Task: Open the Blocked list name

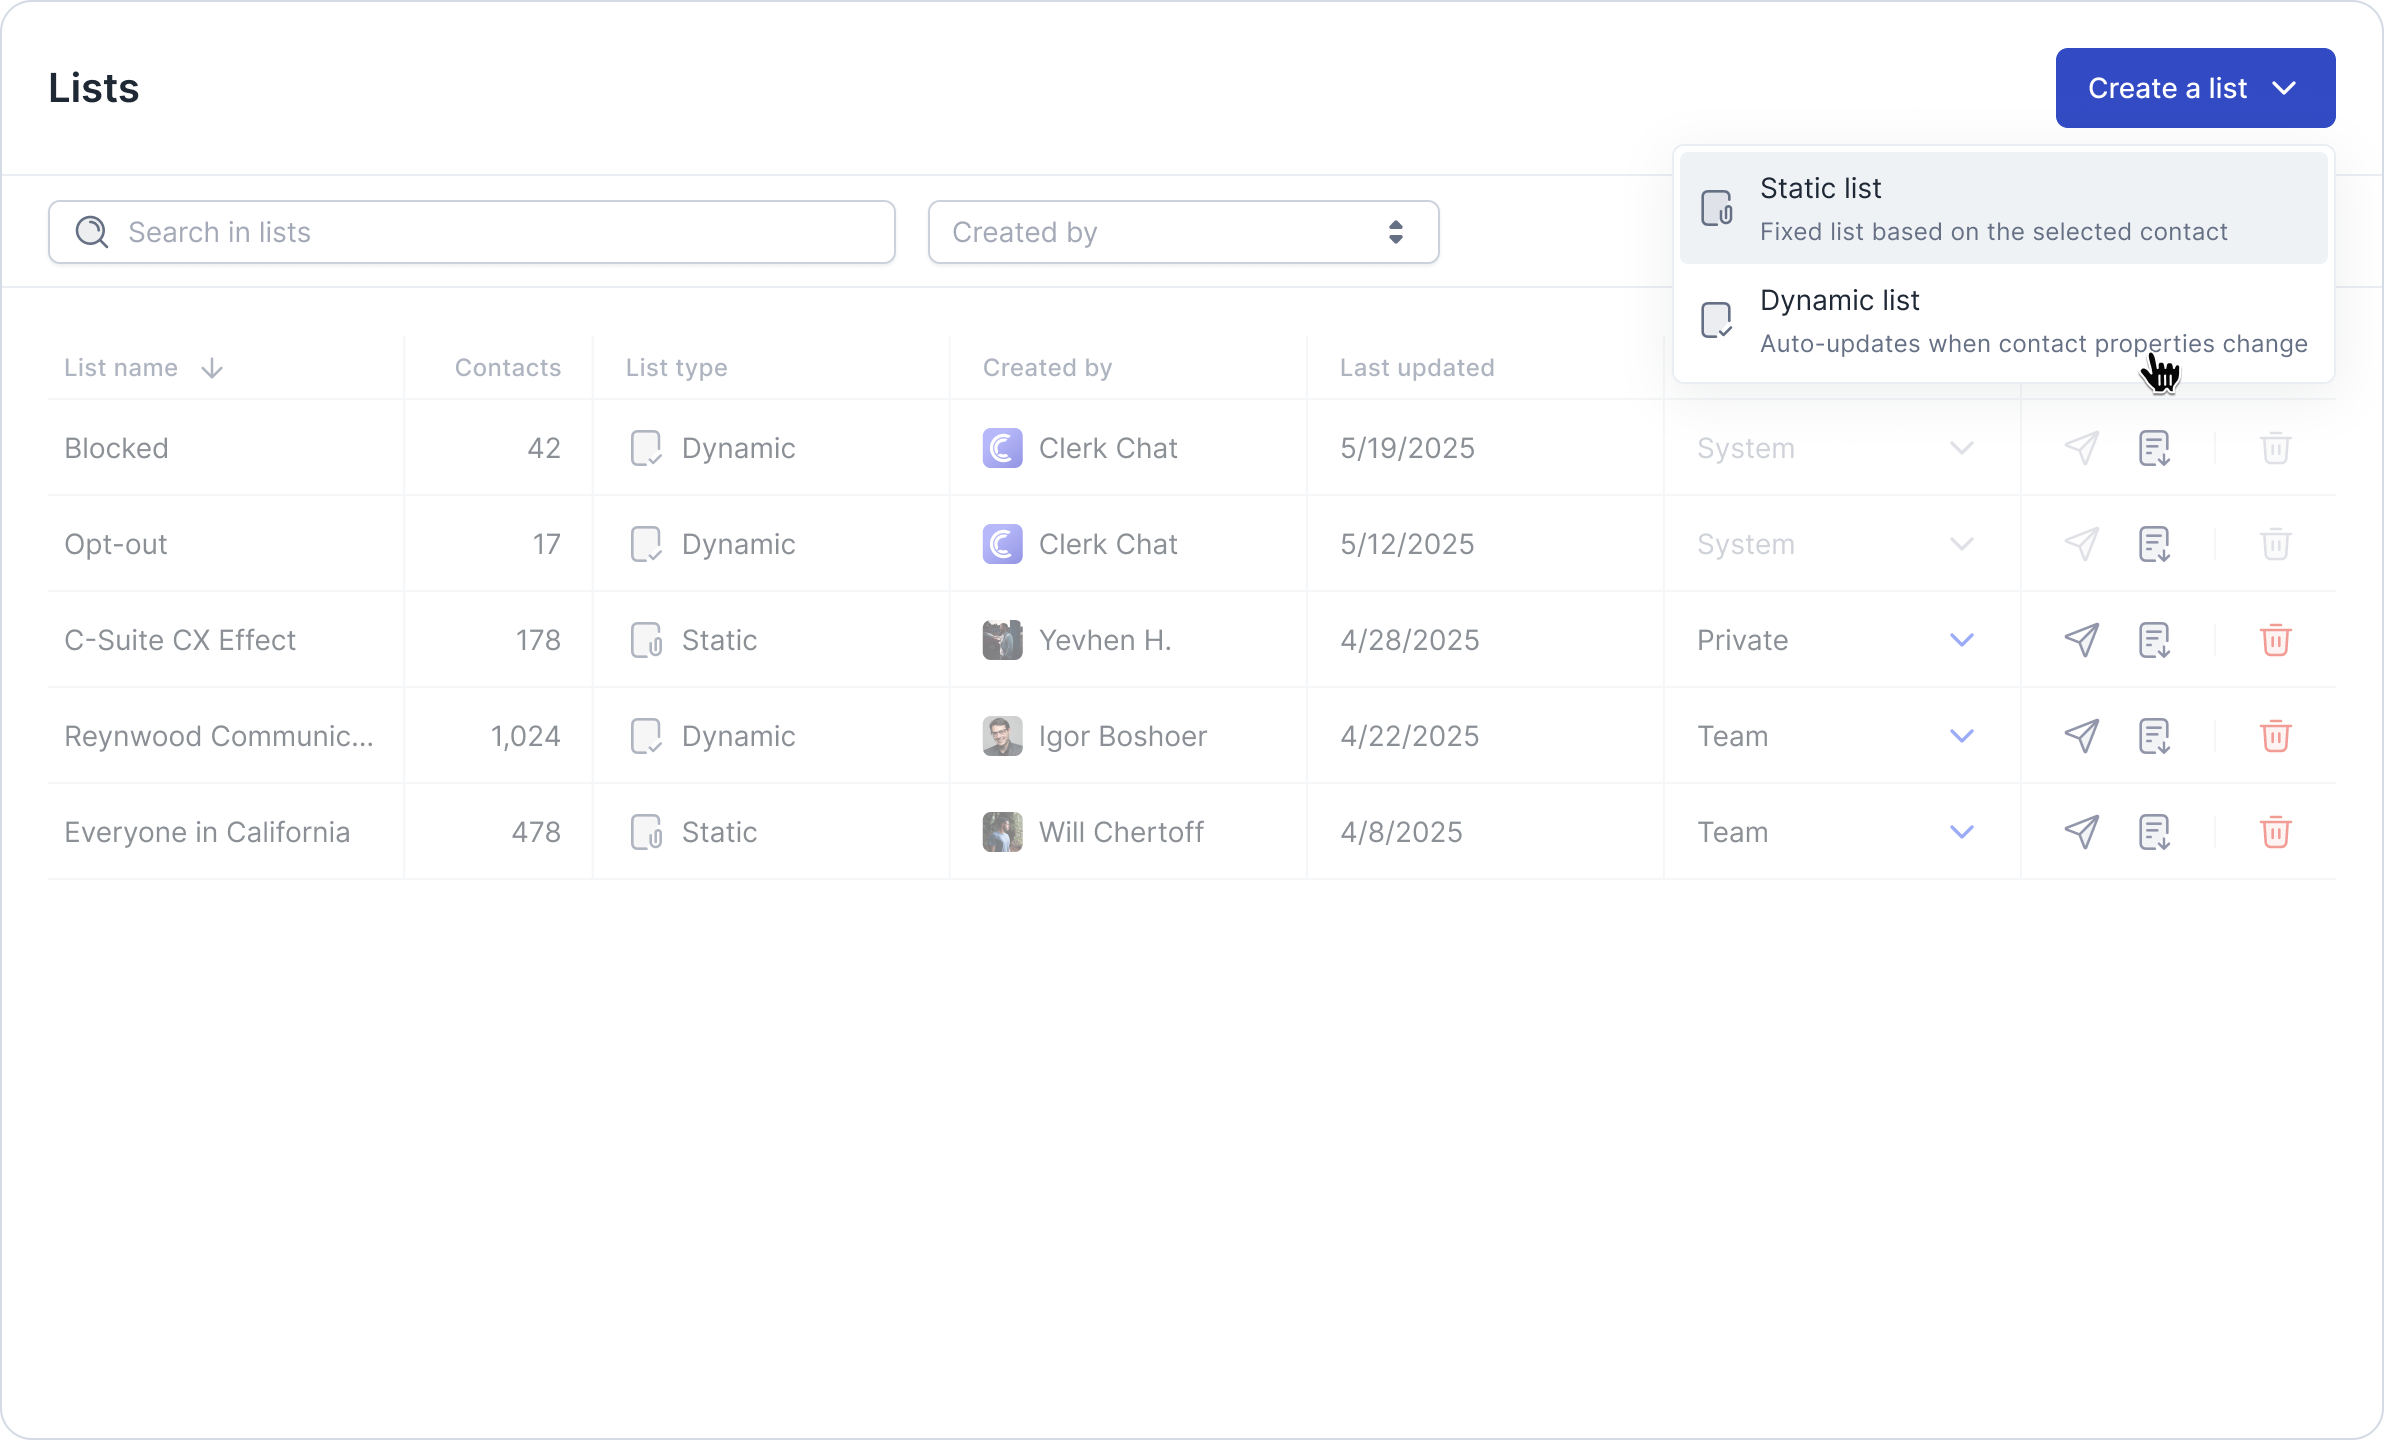Action: pos(116,448)
